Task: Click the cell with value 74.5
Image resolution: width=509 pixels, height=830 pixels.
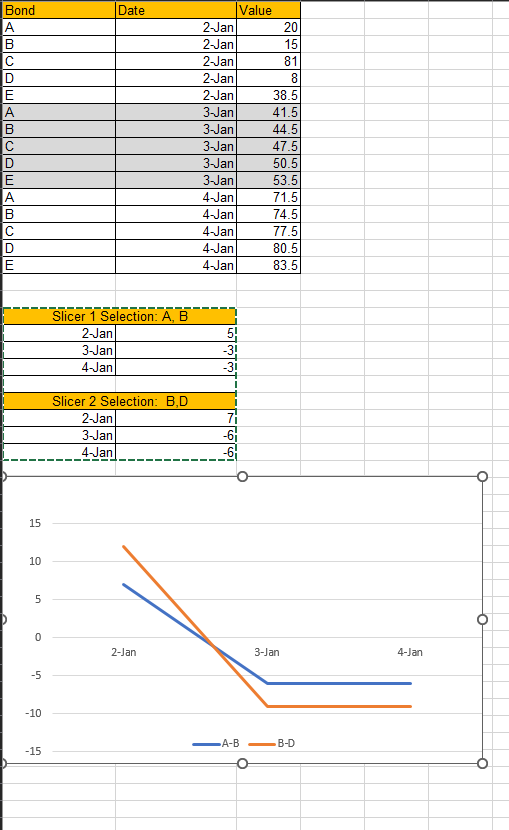Action: 268,214
